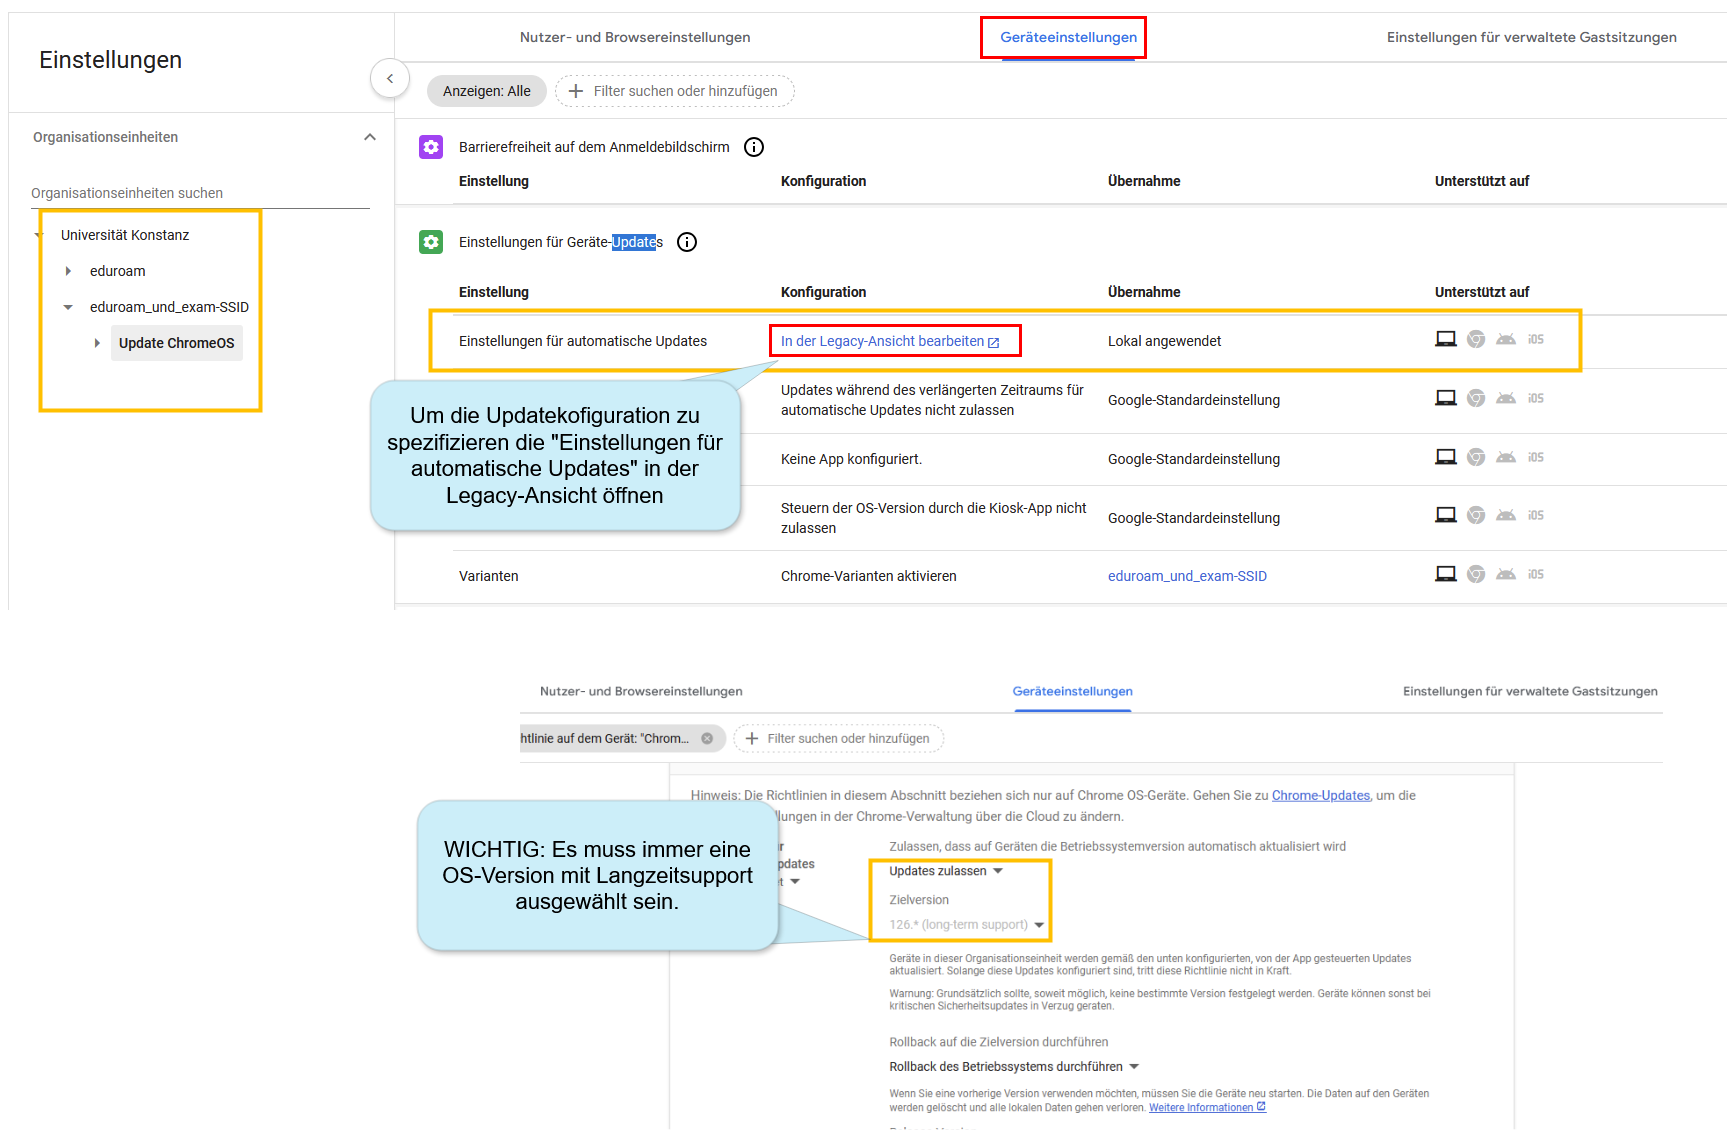Click the Einstellungen für automatische Updates row label
The height and width of the screenshot is (1130, 1727).
583,341
